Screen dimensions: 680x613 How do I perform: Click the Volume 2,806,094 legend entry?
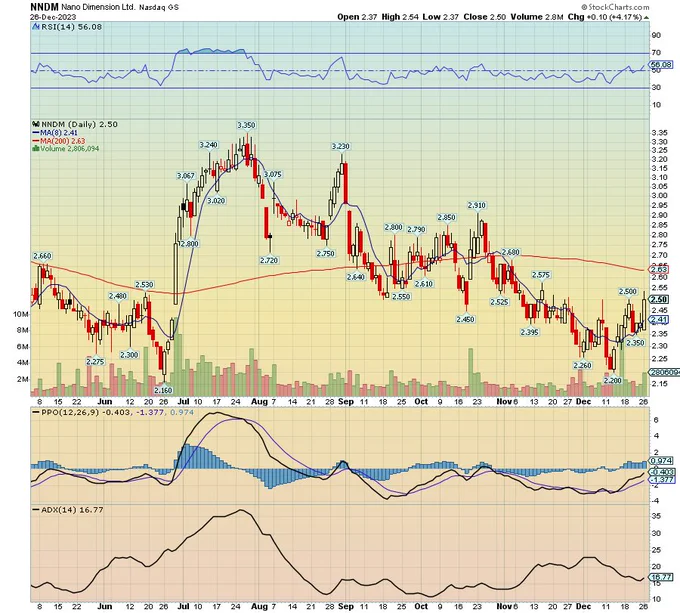pos(66,149)
